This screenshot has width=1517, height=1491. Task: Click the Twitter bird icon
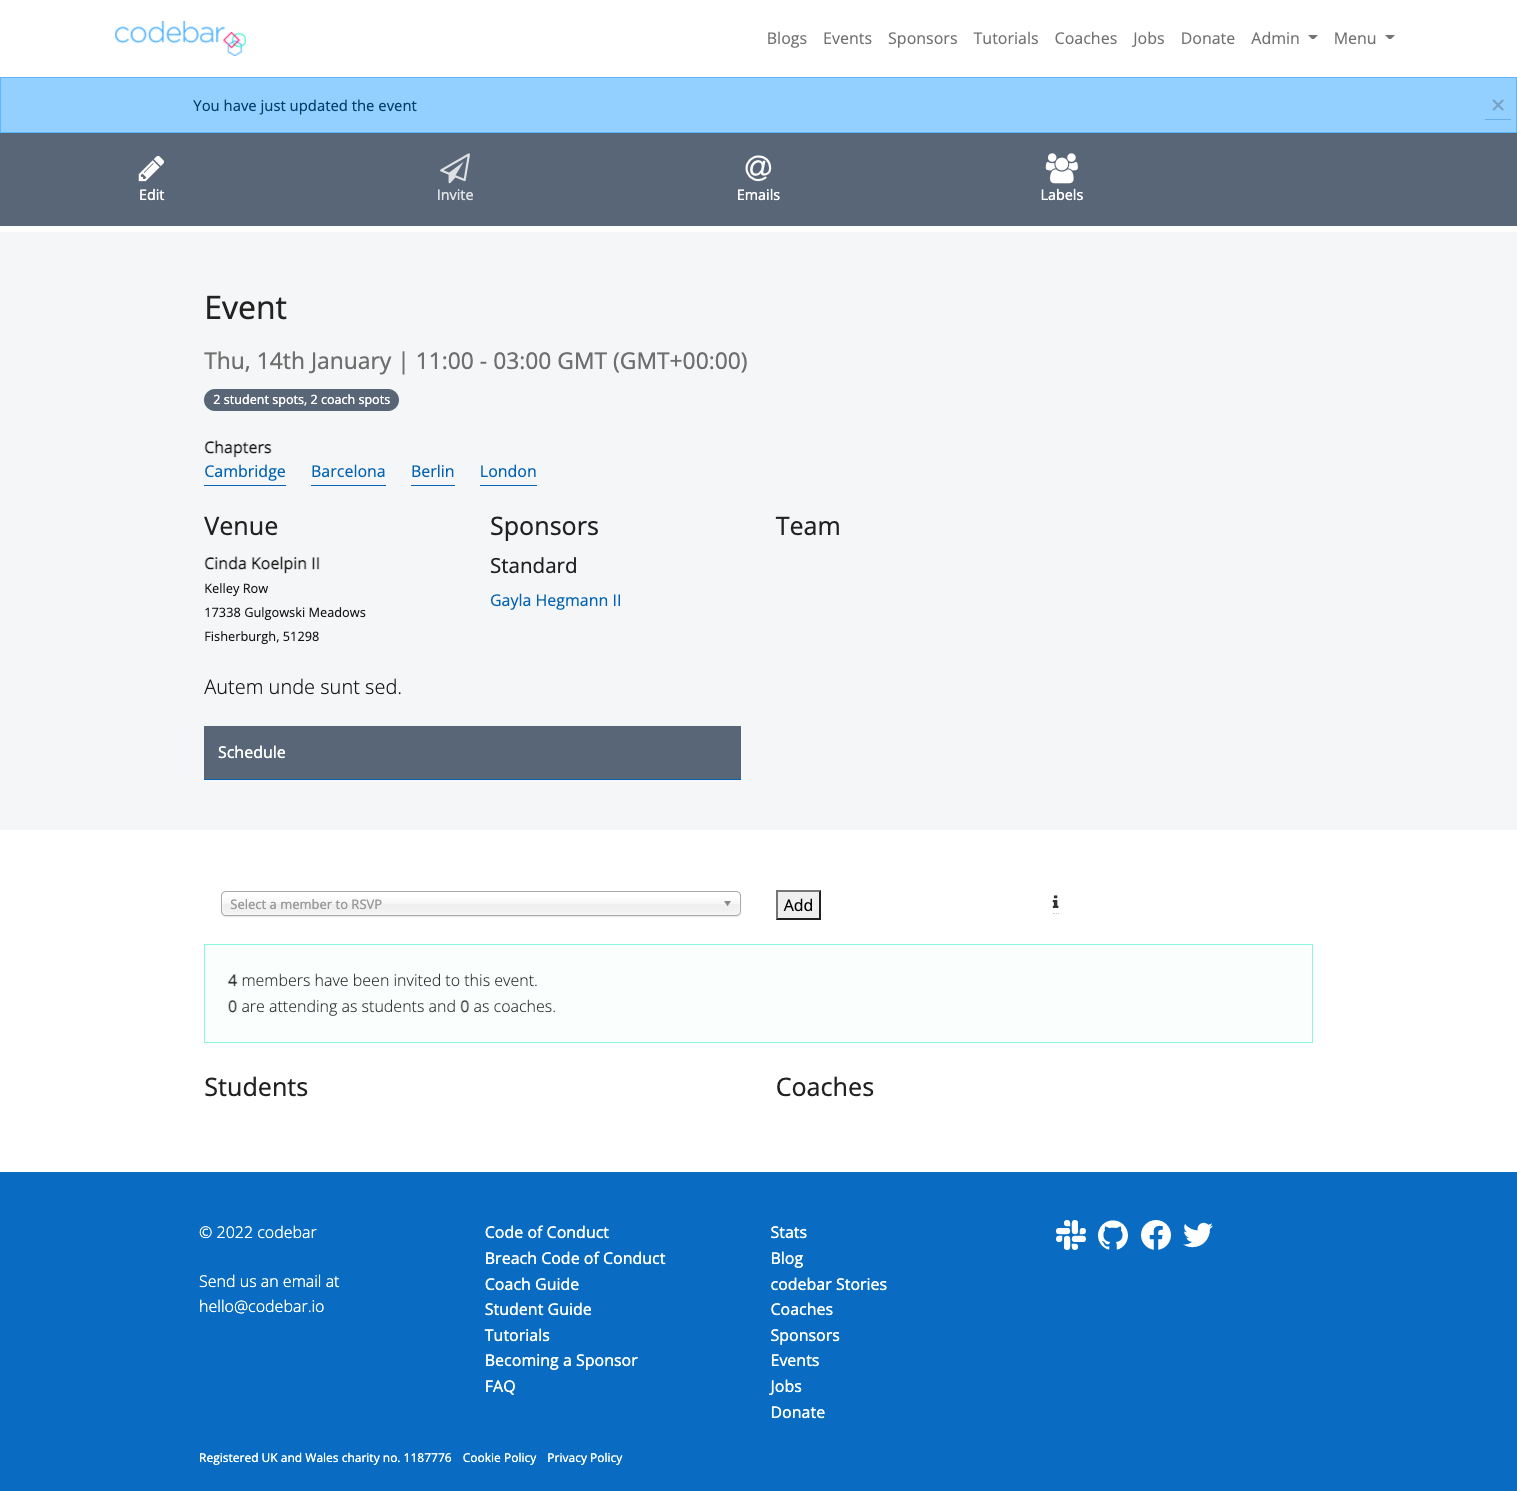point(1197,1235)
